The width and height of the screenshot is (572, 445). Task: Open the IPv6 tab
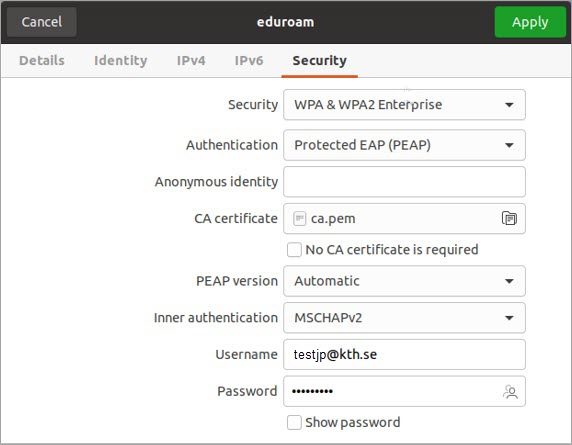point(249,61)
